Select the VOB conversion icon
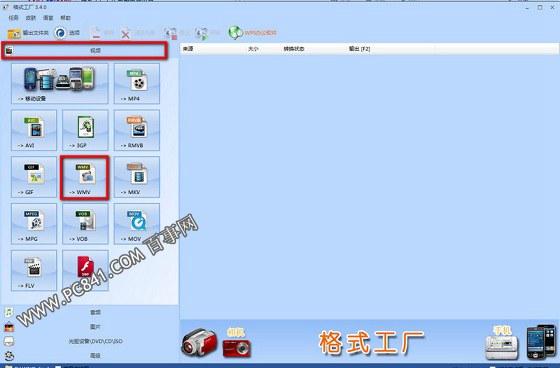The image size is (560, 368). (85, 224)
